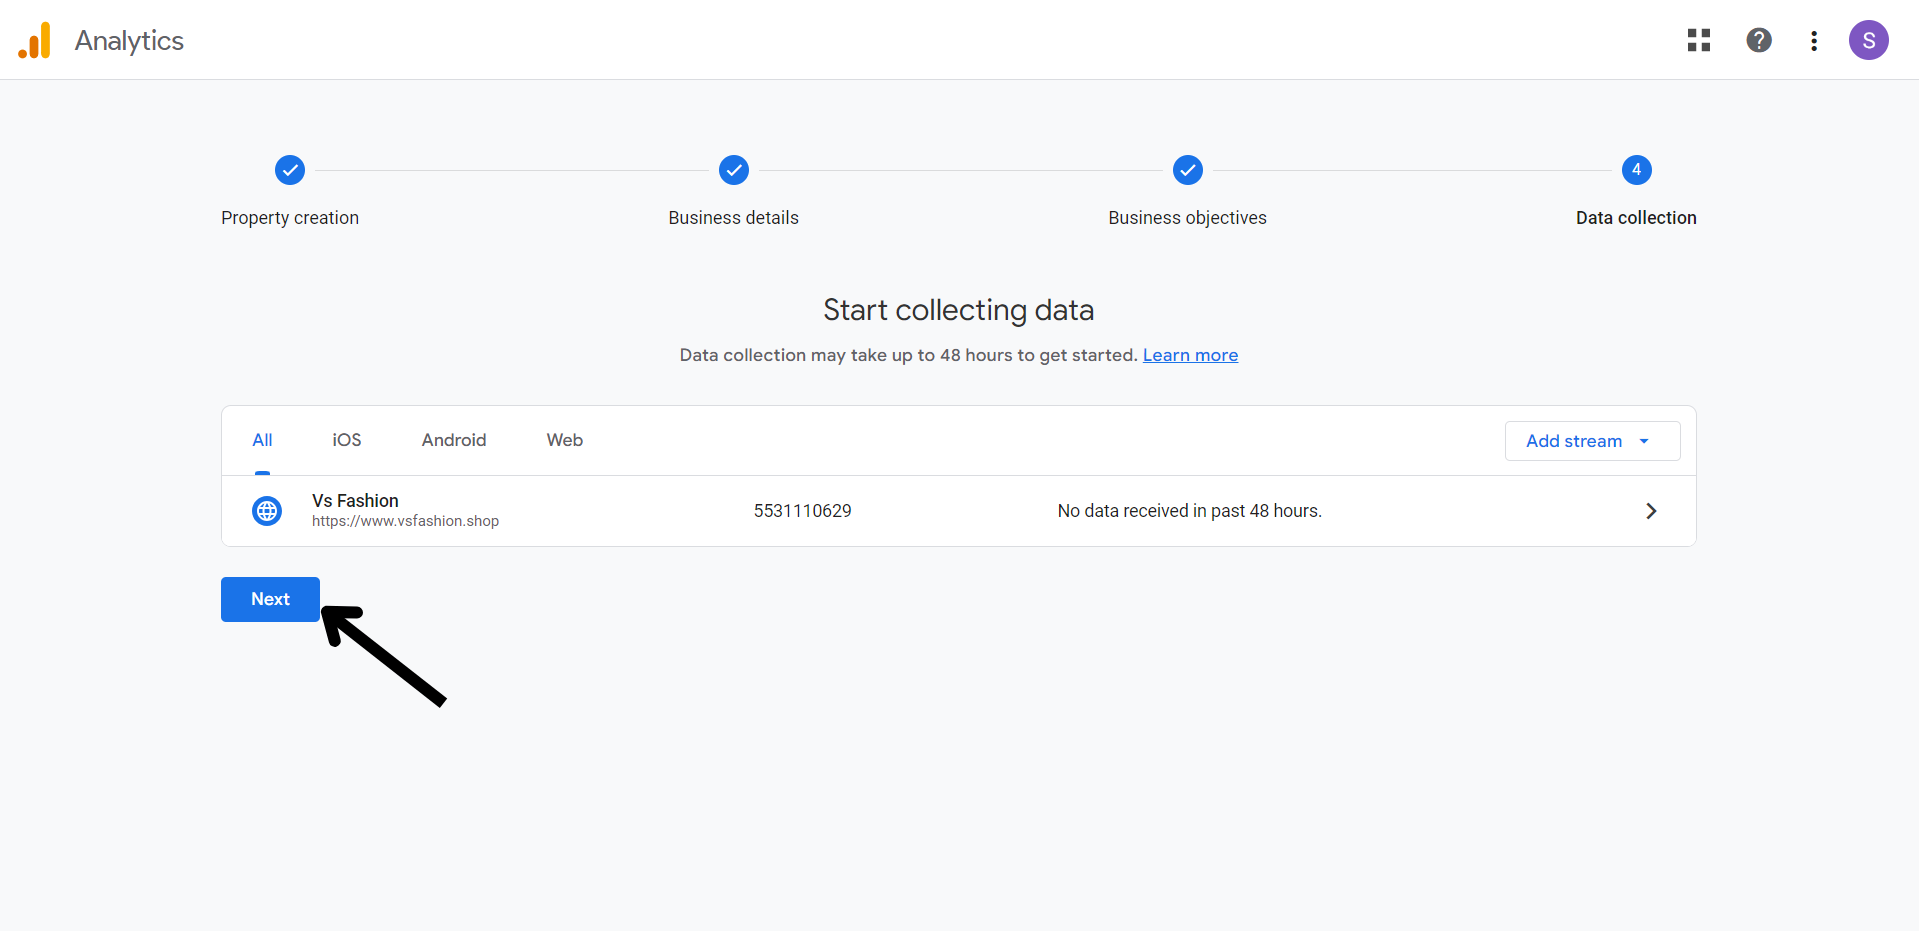
Task: Expand the Add stream dropdown
Action: click(1591, 441)
